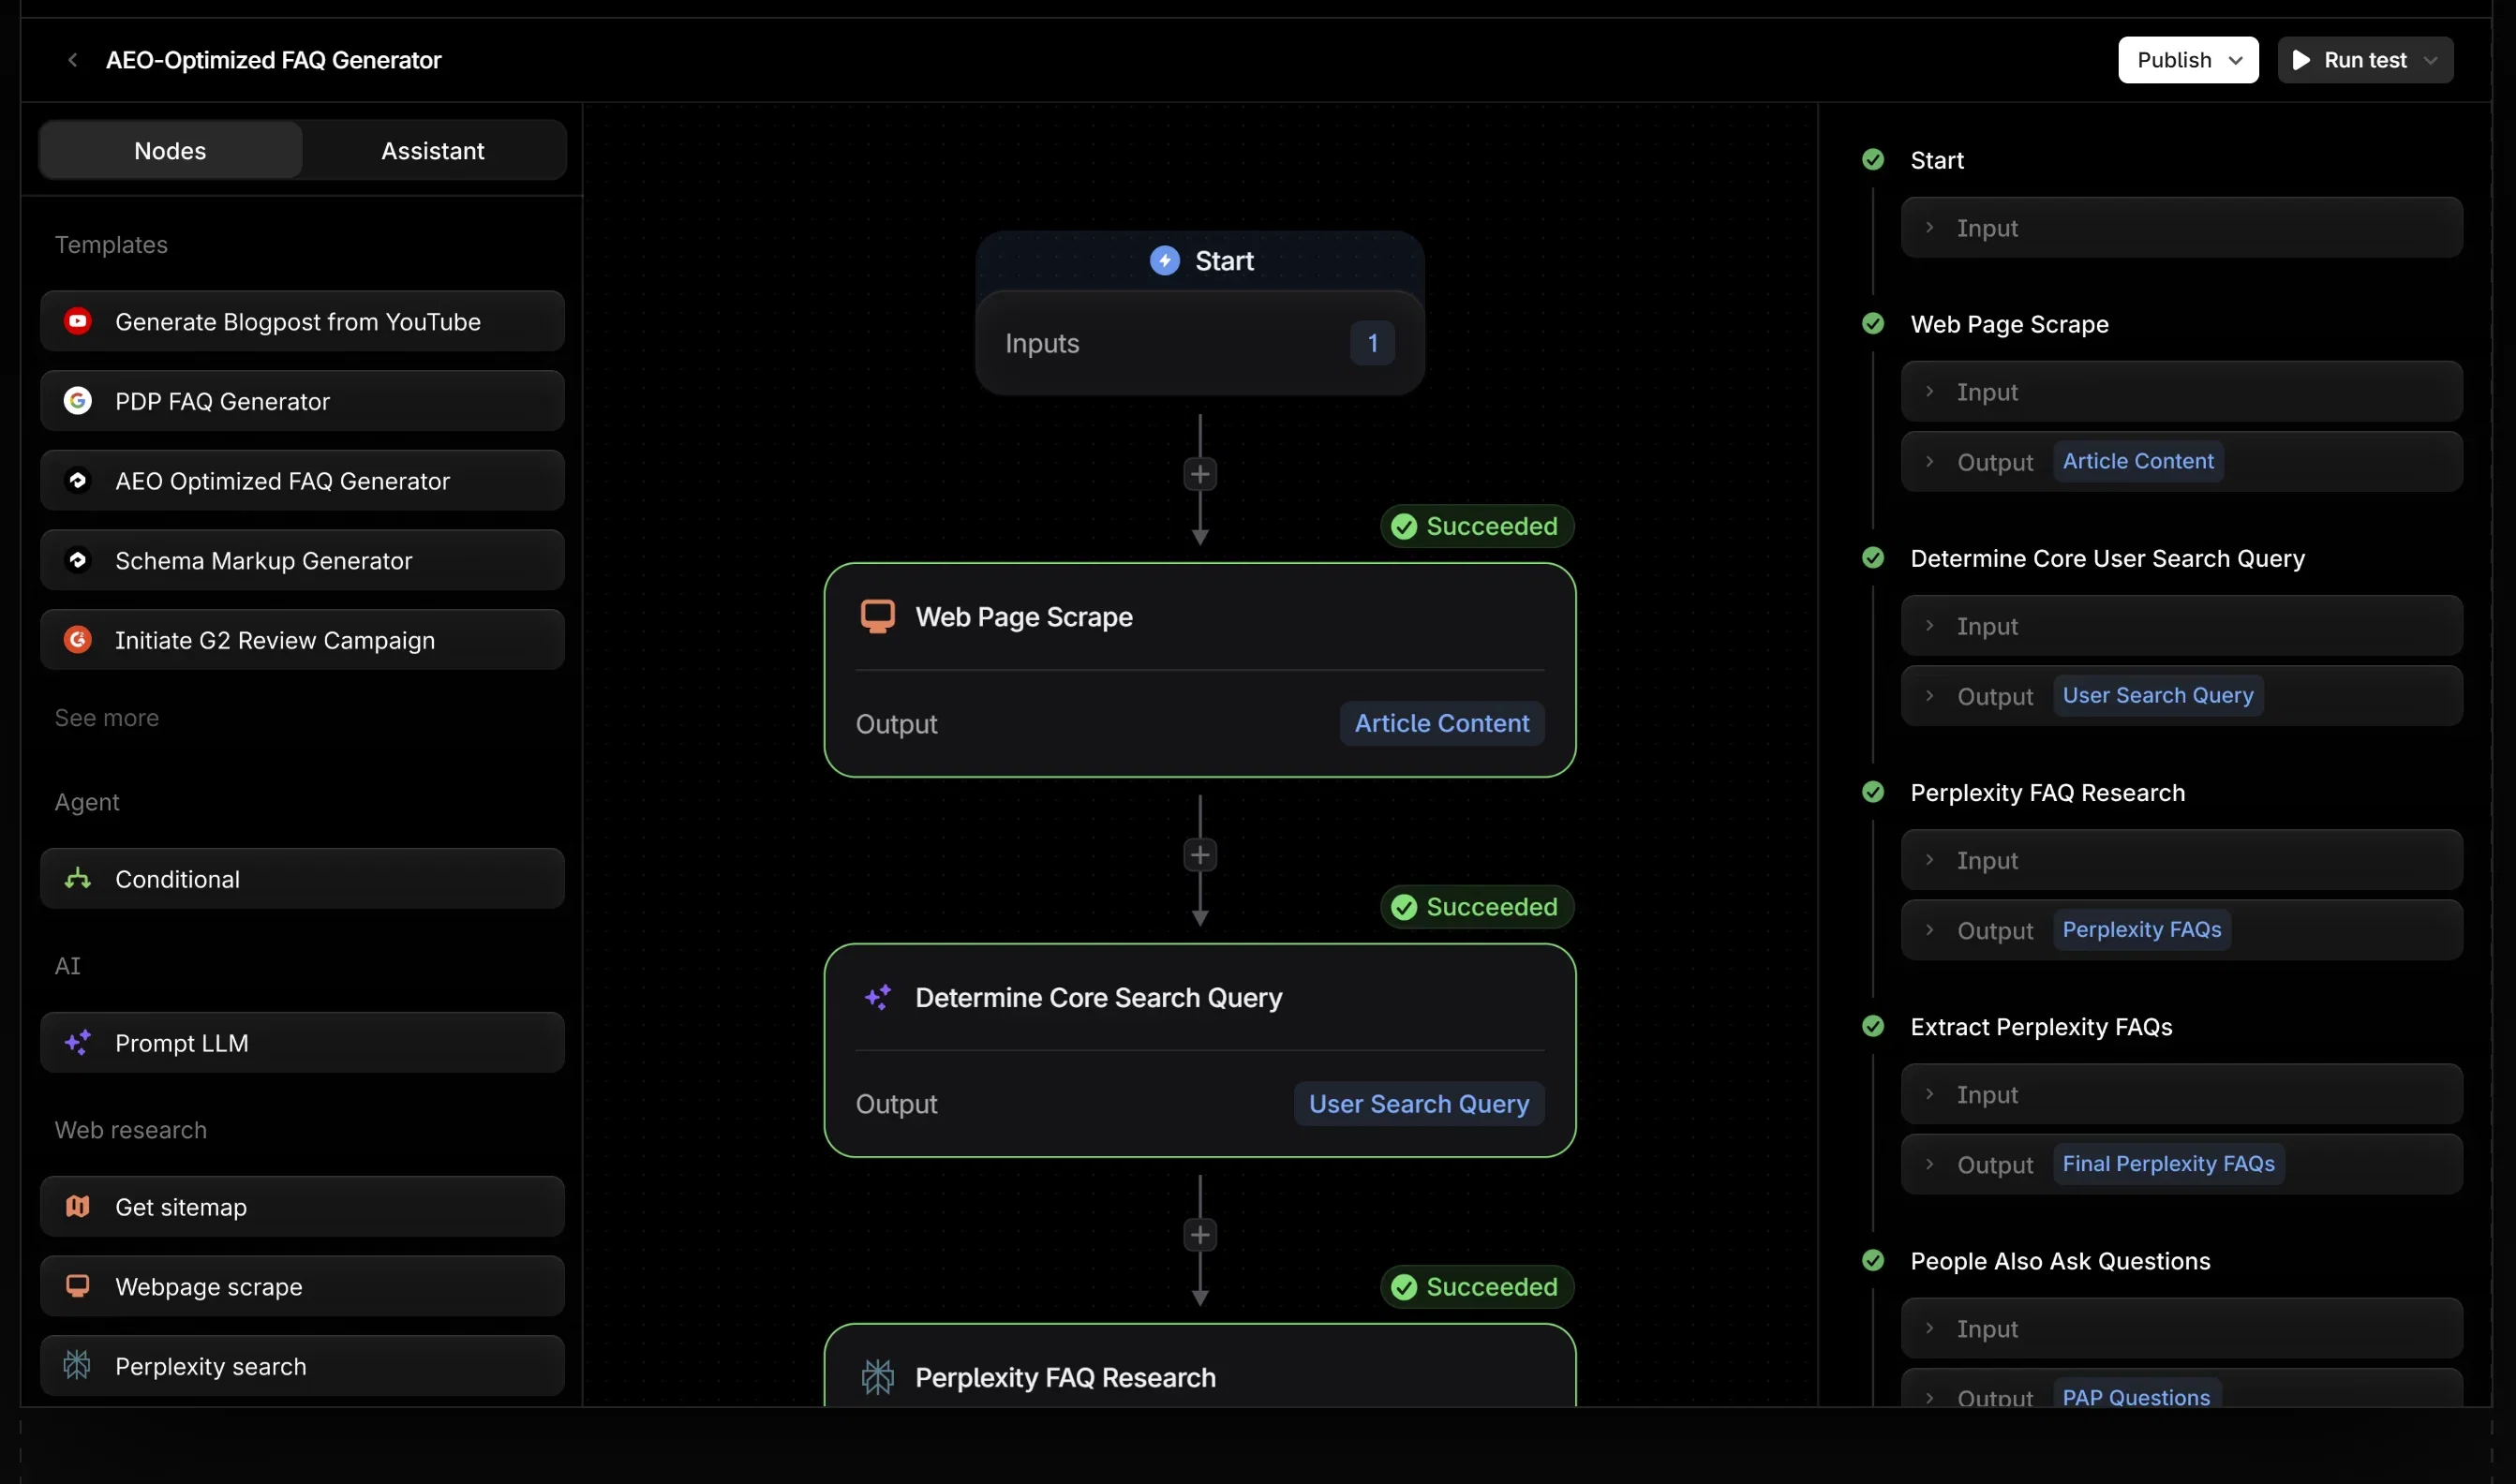
Task: Add the Webpage scrape node
Action: [302, 1286]
